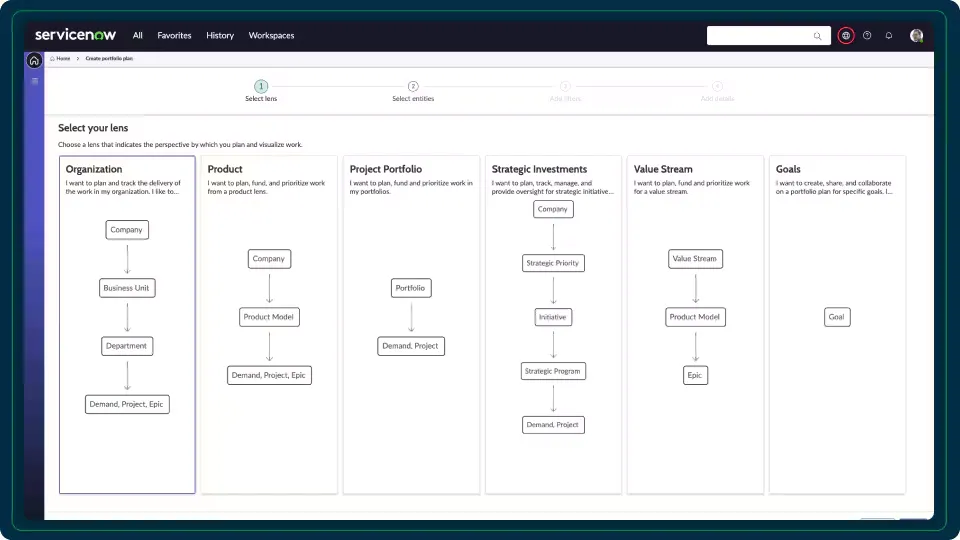
Task: Click Product Model box in Product card
Action: [269, 317]
